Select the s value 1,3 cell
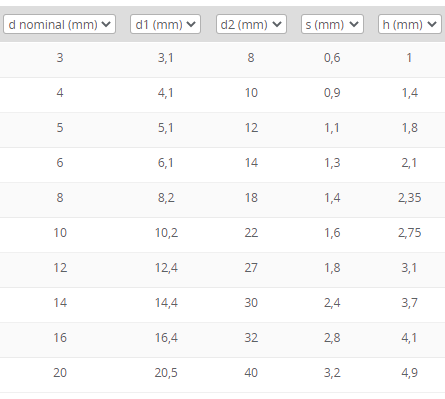The width and height of the screenshot is (445, 399). click(x=332, y=163)
